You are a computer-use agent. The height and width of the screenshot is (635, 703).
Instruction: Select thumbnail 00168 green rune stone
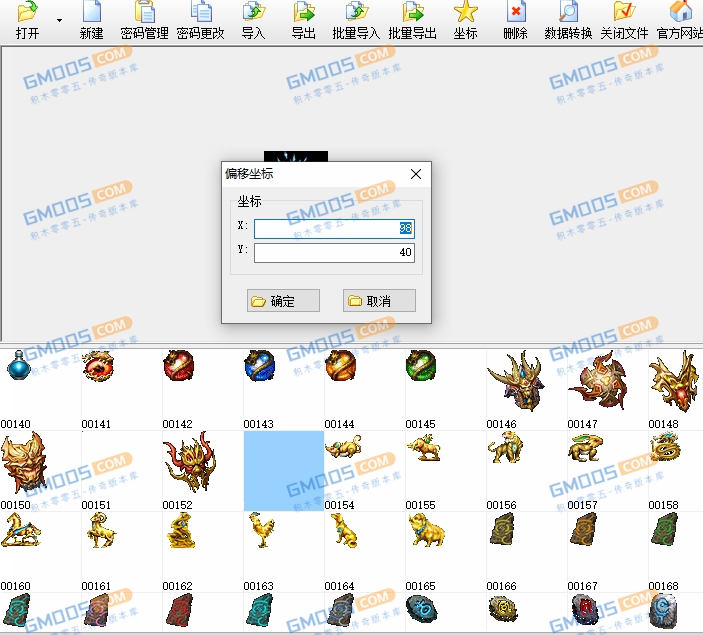[676, 552]
